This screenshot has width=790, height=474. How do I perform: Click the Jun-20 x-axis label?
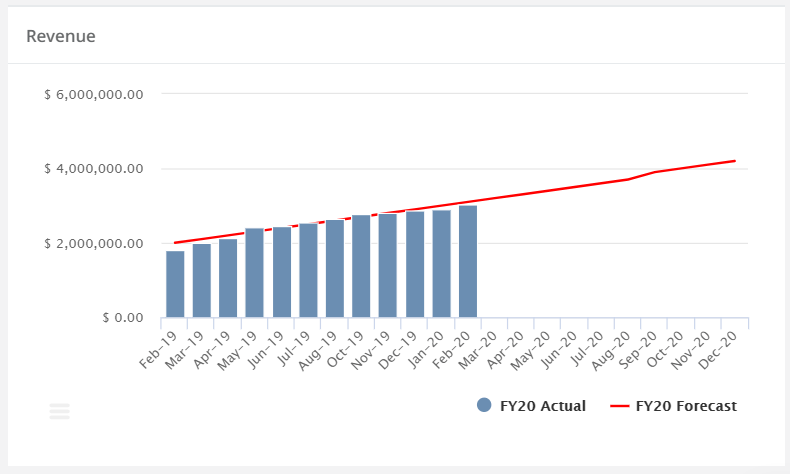(558, 350)
